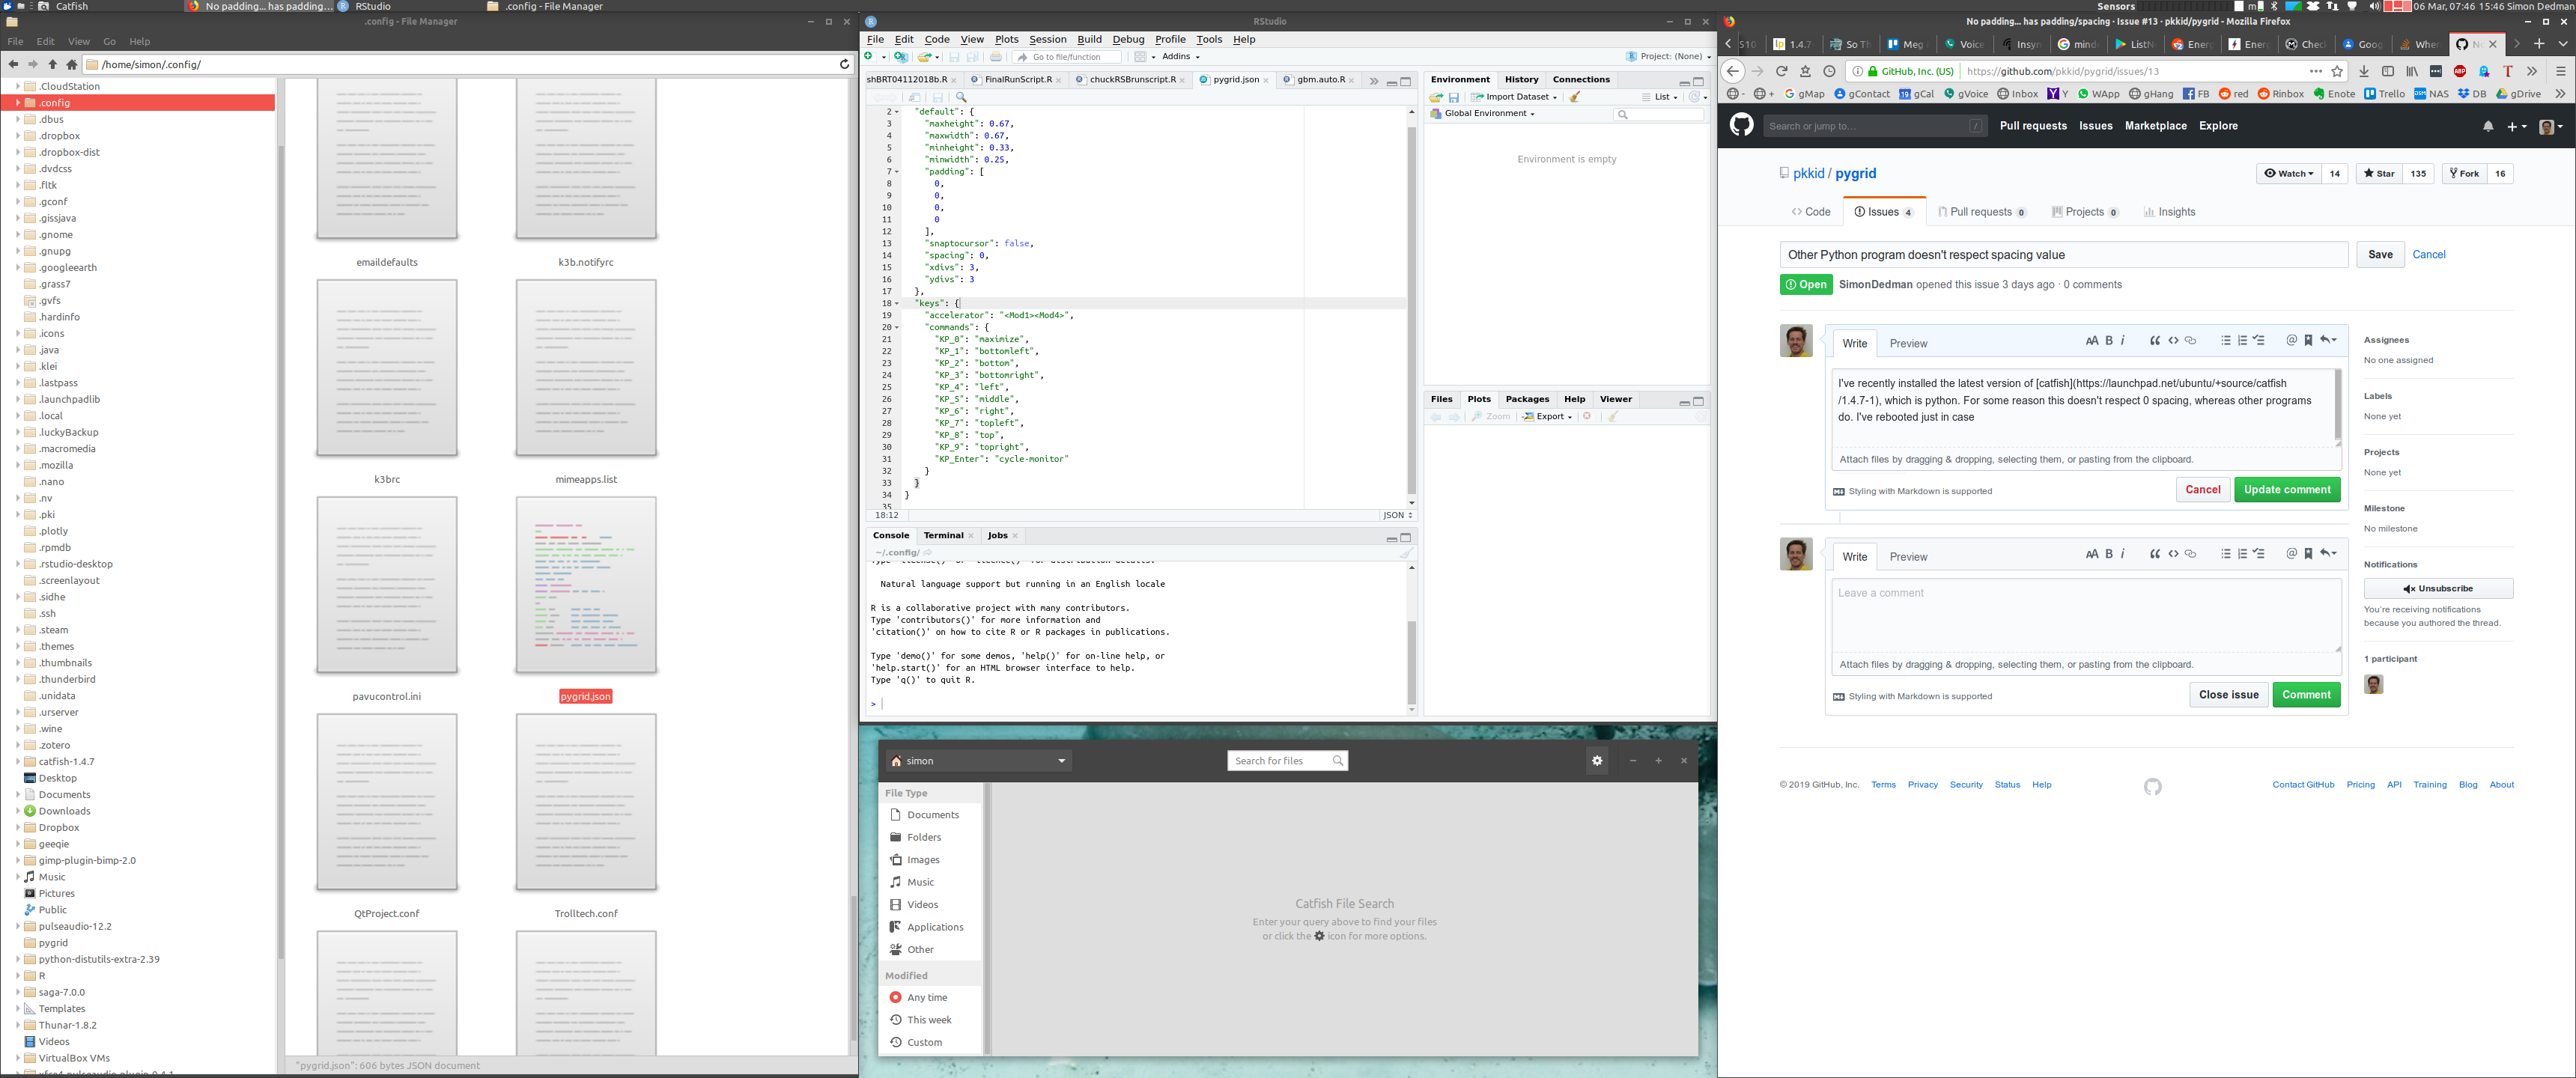Image resolution: width=2576 pixels, height=1078 pixels.
Task: Click the Update comment button
Action: 2287,490
